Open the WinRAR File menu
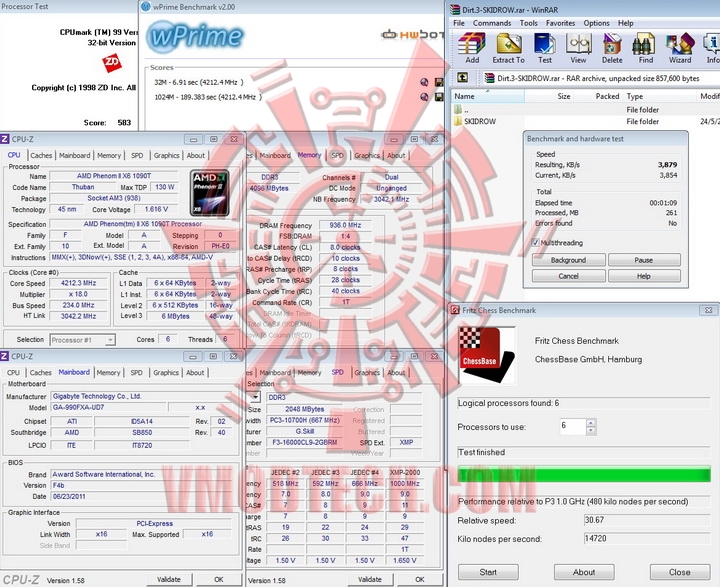The height and width of the screenshot is (587, 720). [x=459, y=23]
